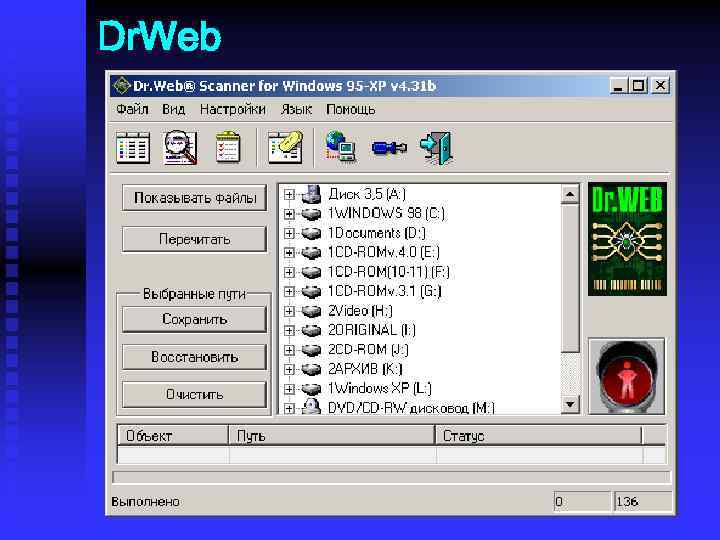Screen dimensions: 720x540
Task: Expand the 1CD-ROMv.4.0 (E:) tree node
Action: click(289, 253)
